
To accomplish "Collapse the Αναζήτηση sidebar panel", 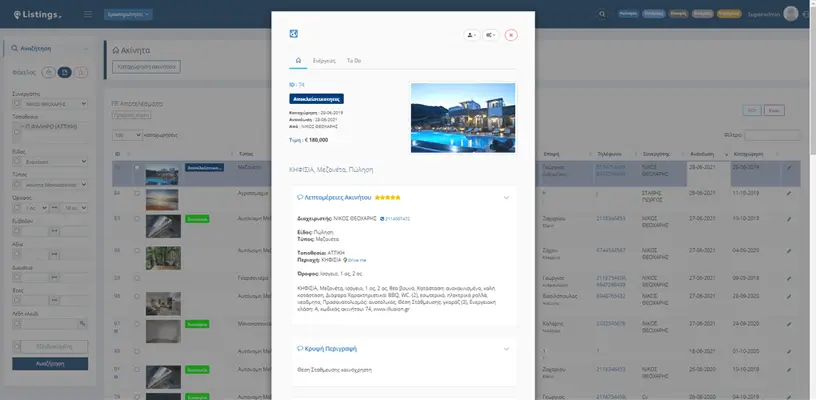I will coord(86,49).
